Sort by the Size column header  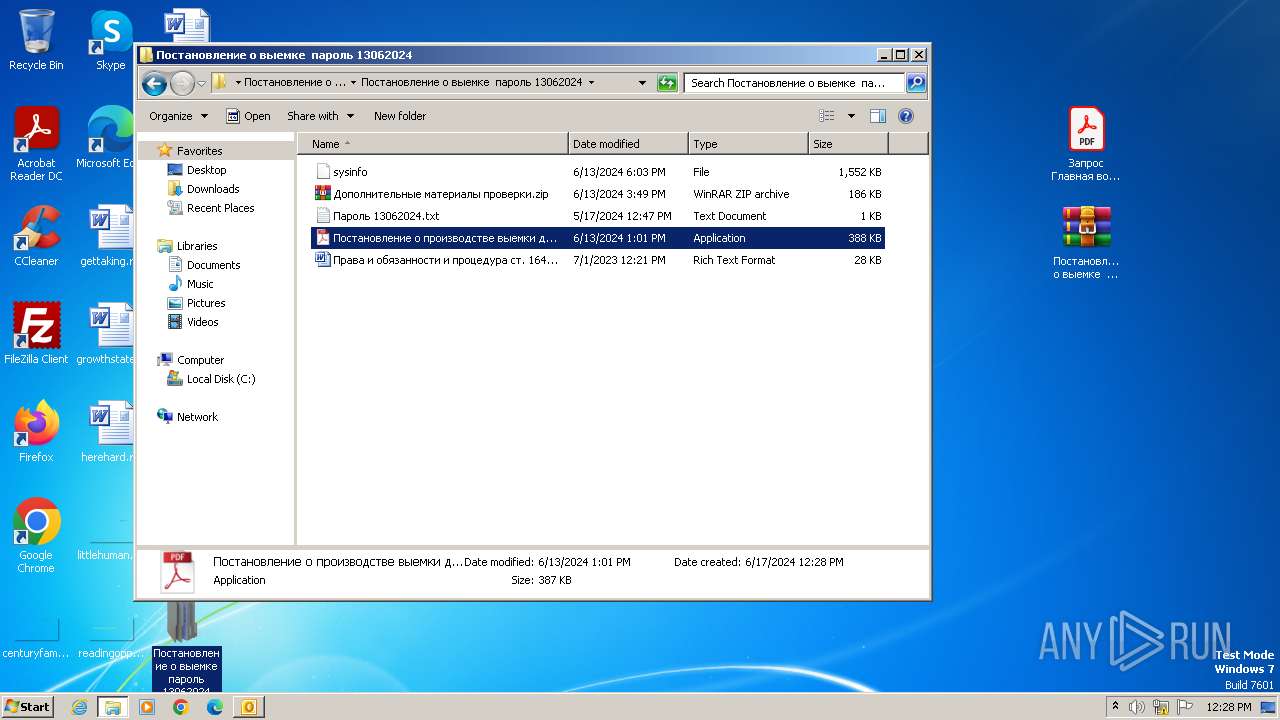point(848,144)
